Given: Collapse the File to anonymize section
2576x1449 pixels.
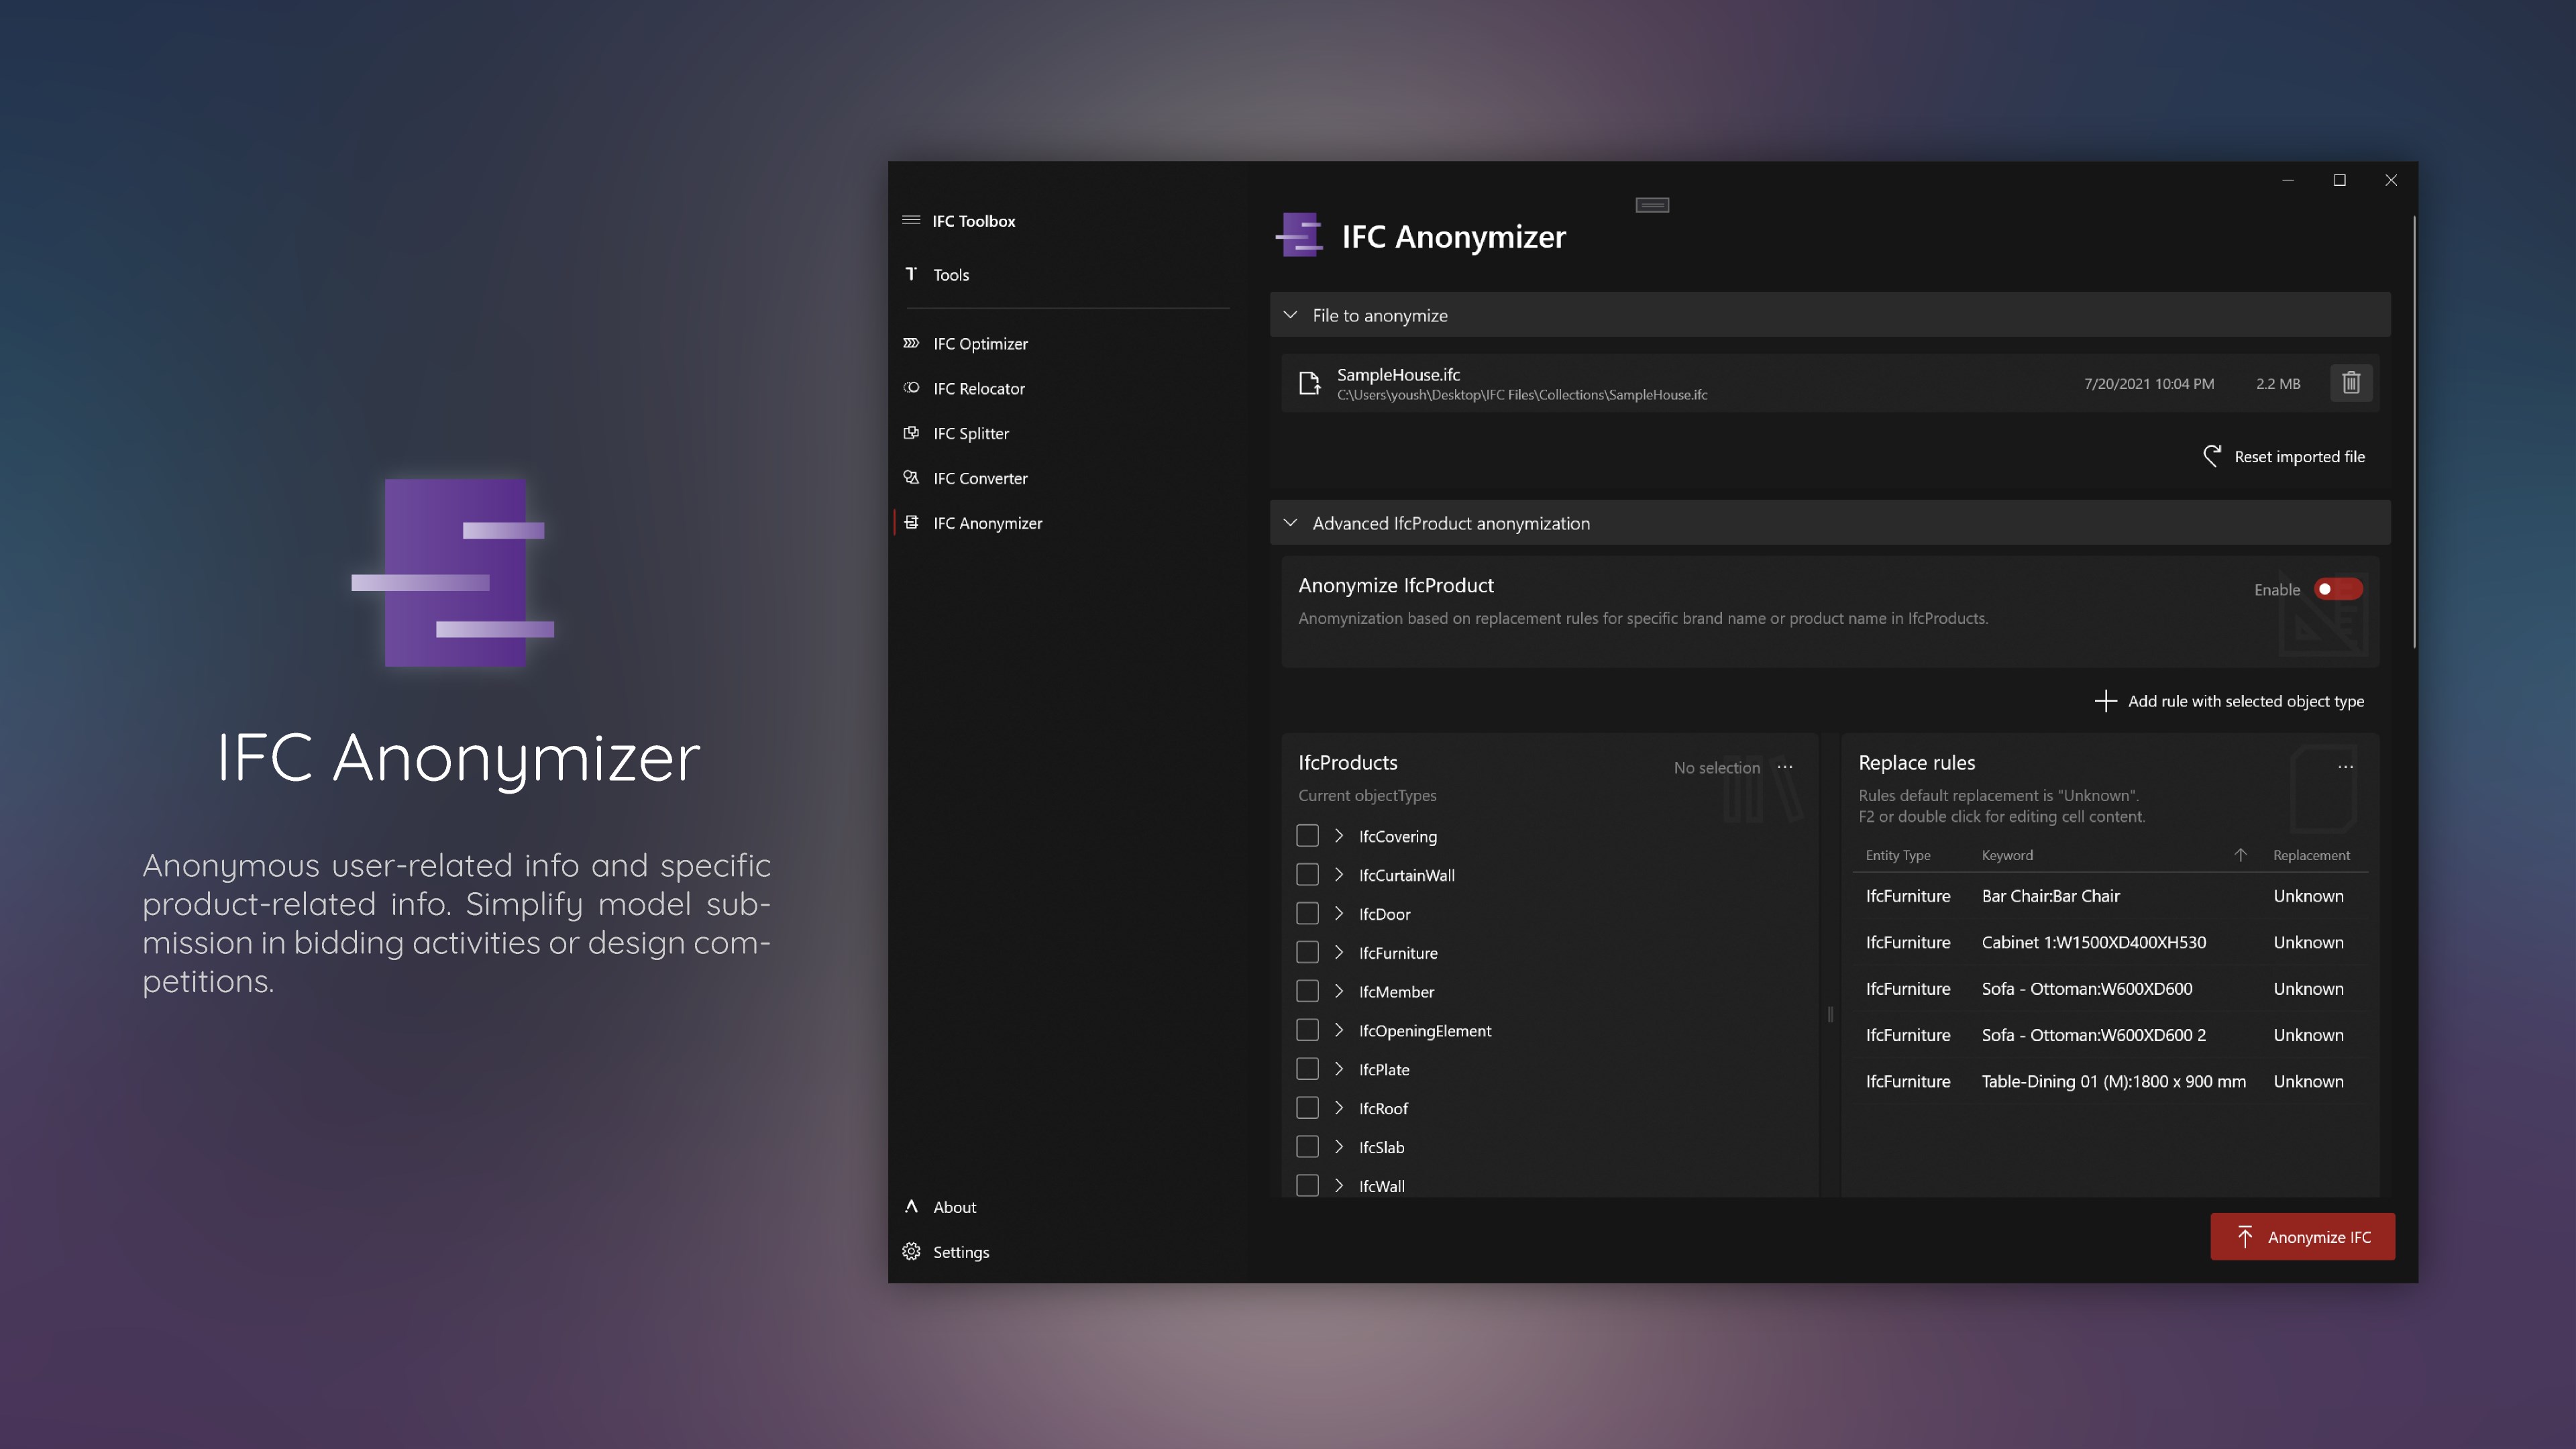Looking at the screenshot, I should [x=1291, y=315].
